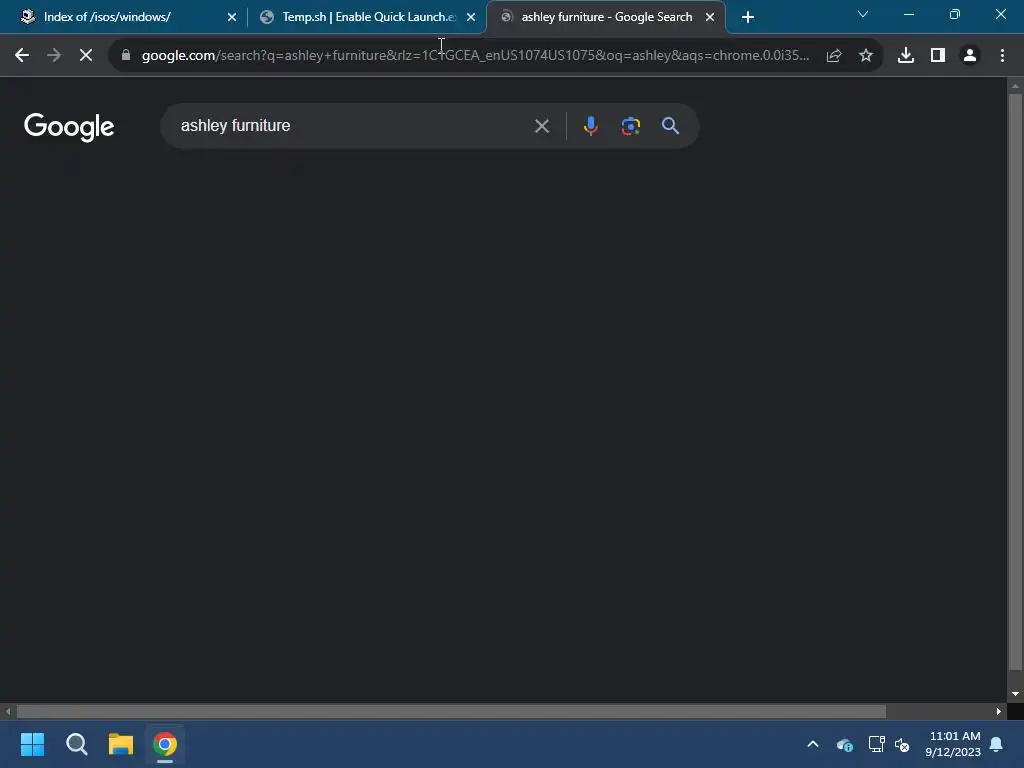1024x768 pixels.
Task: Open the OneDrive cloud tray icon
Action: pyautogui.click(x=844, y=744)
